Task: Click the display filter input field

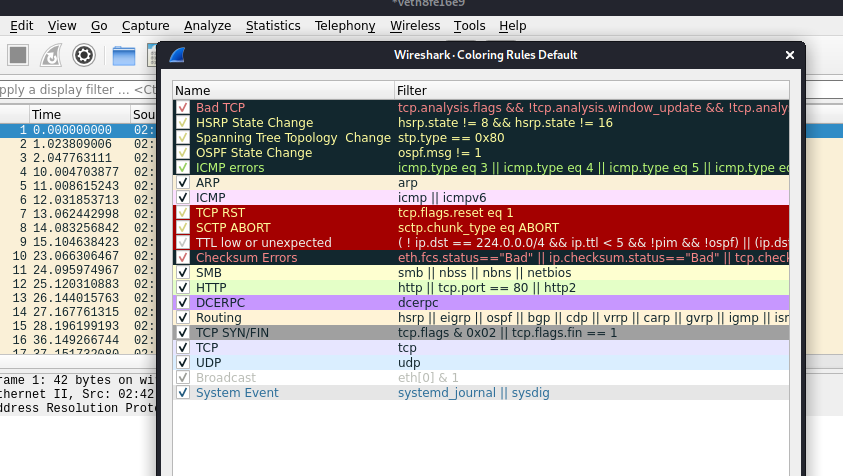Action: 78,90
